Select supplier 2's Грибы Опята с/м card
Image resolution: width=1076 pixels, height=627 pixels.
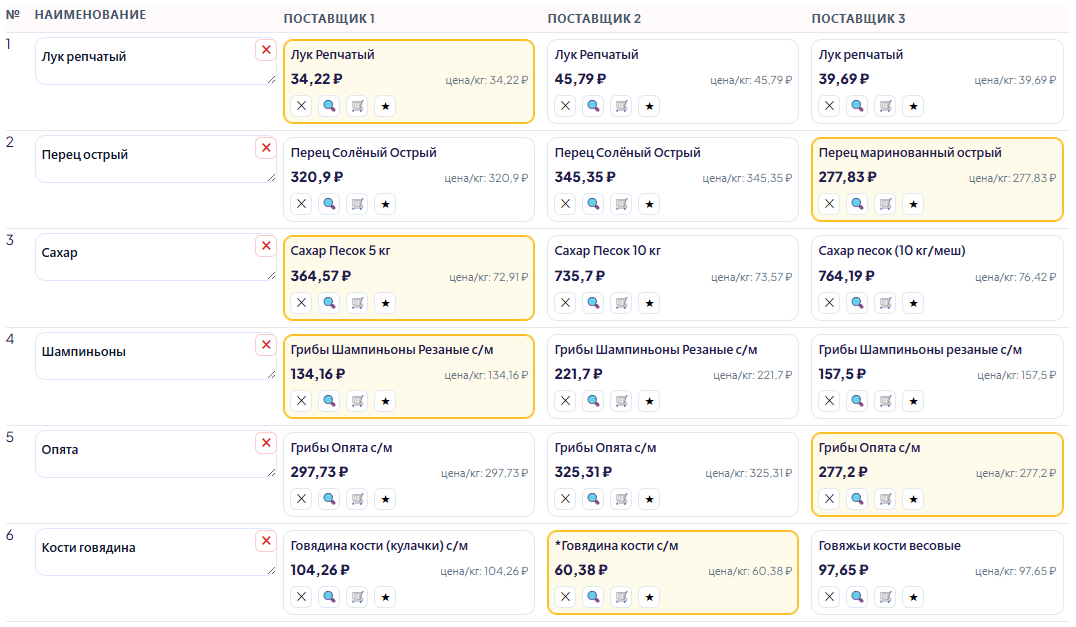click(x=672, y=459)
